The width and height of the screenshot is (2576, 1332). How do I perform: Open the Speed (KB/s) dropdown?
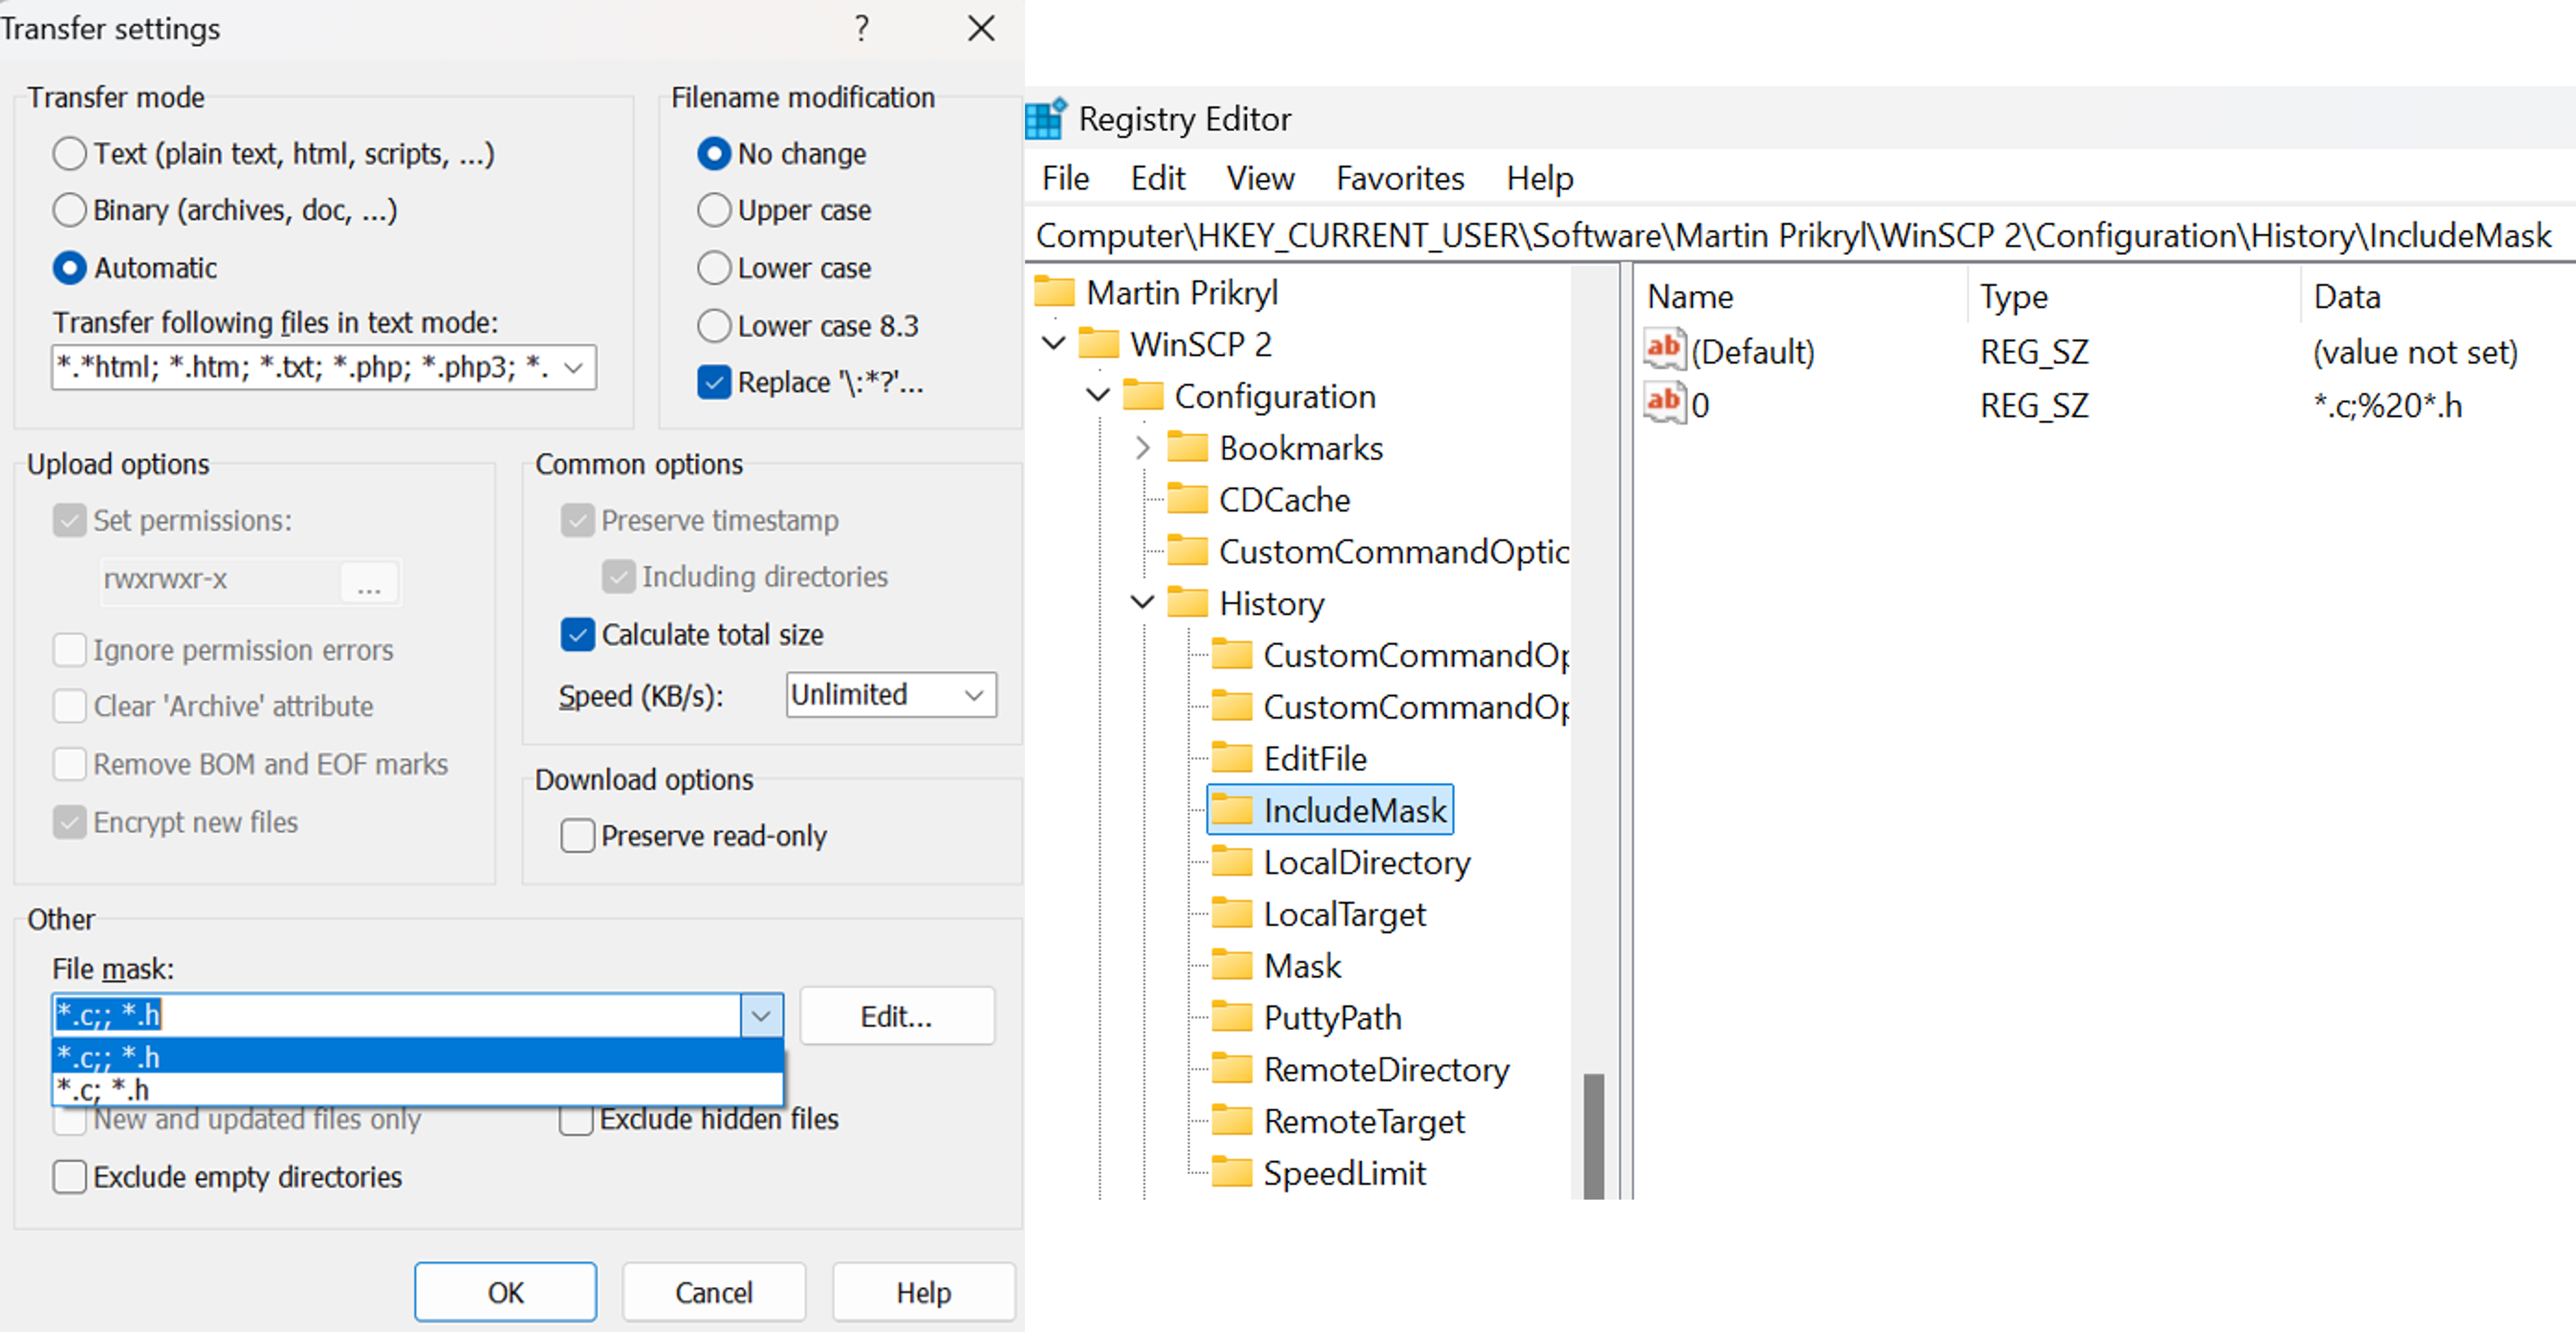[x=975, y=695]
